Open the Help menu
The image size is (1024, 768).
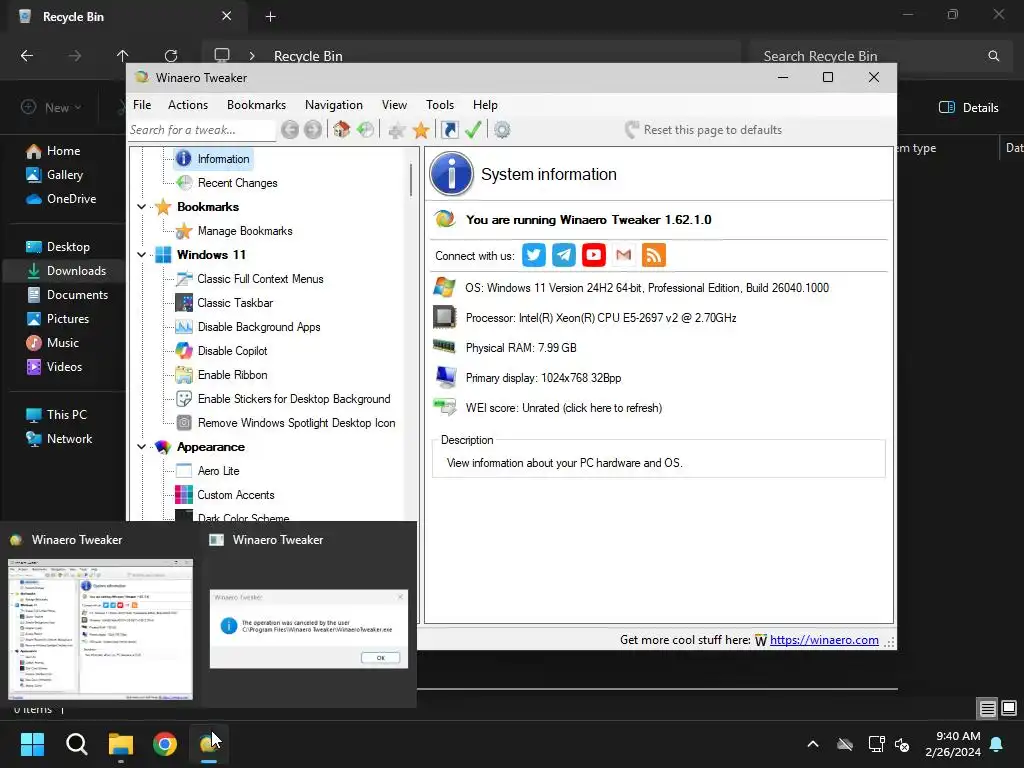(x=485, y=104)
